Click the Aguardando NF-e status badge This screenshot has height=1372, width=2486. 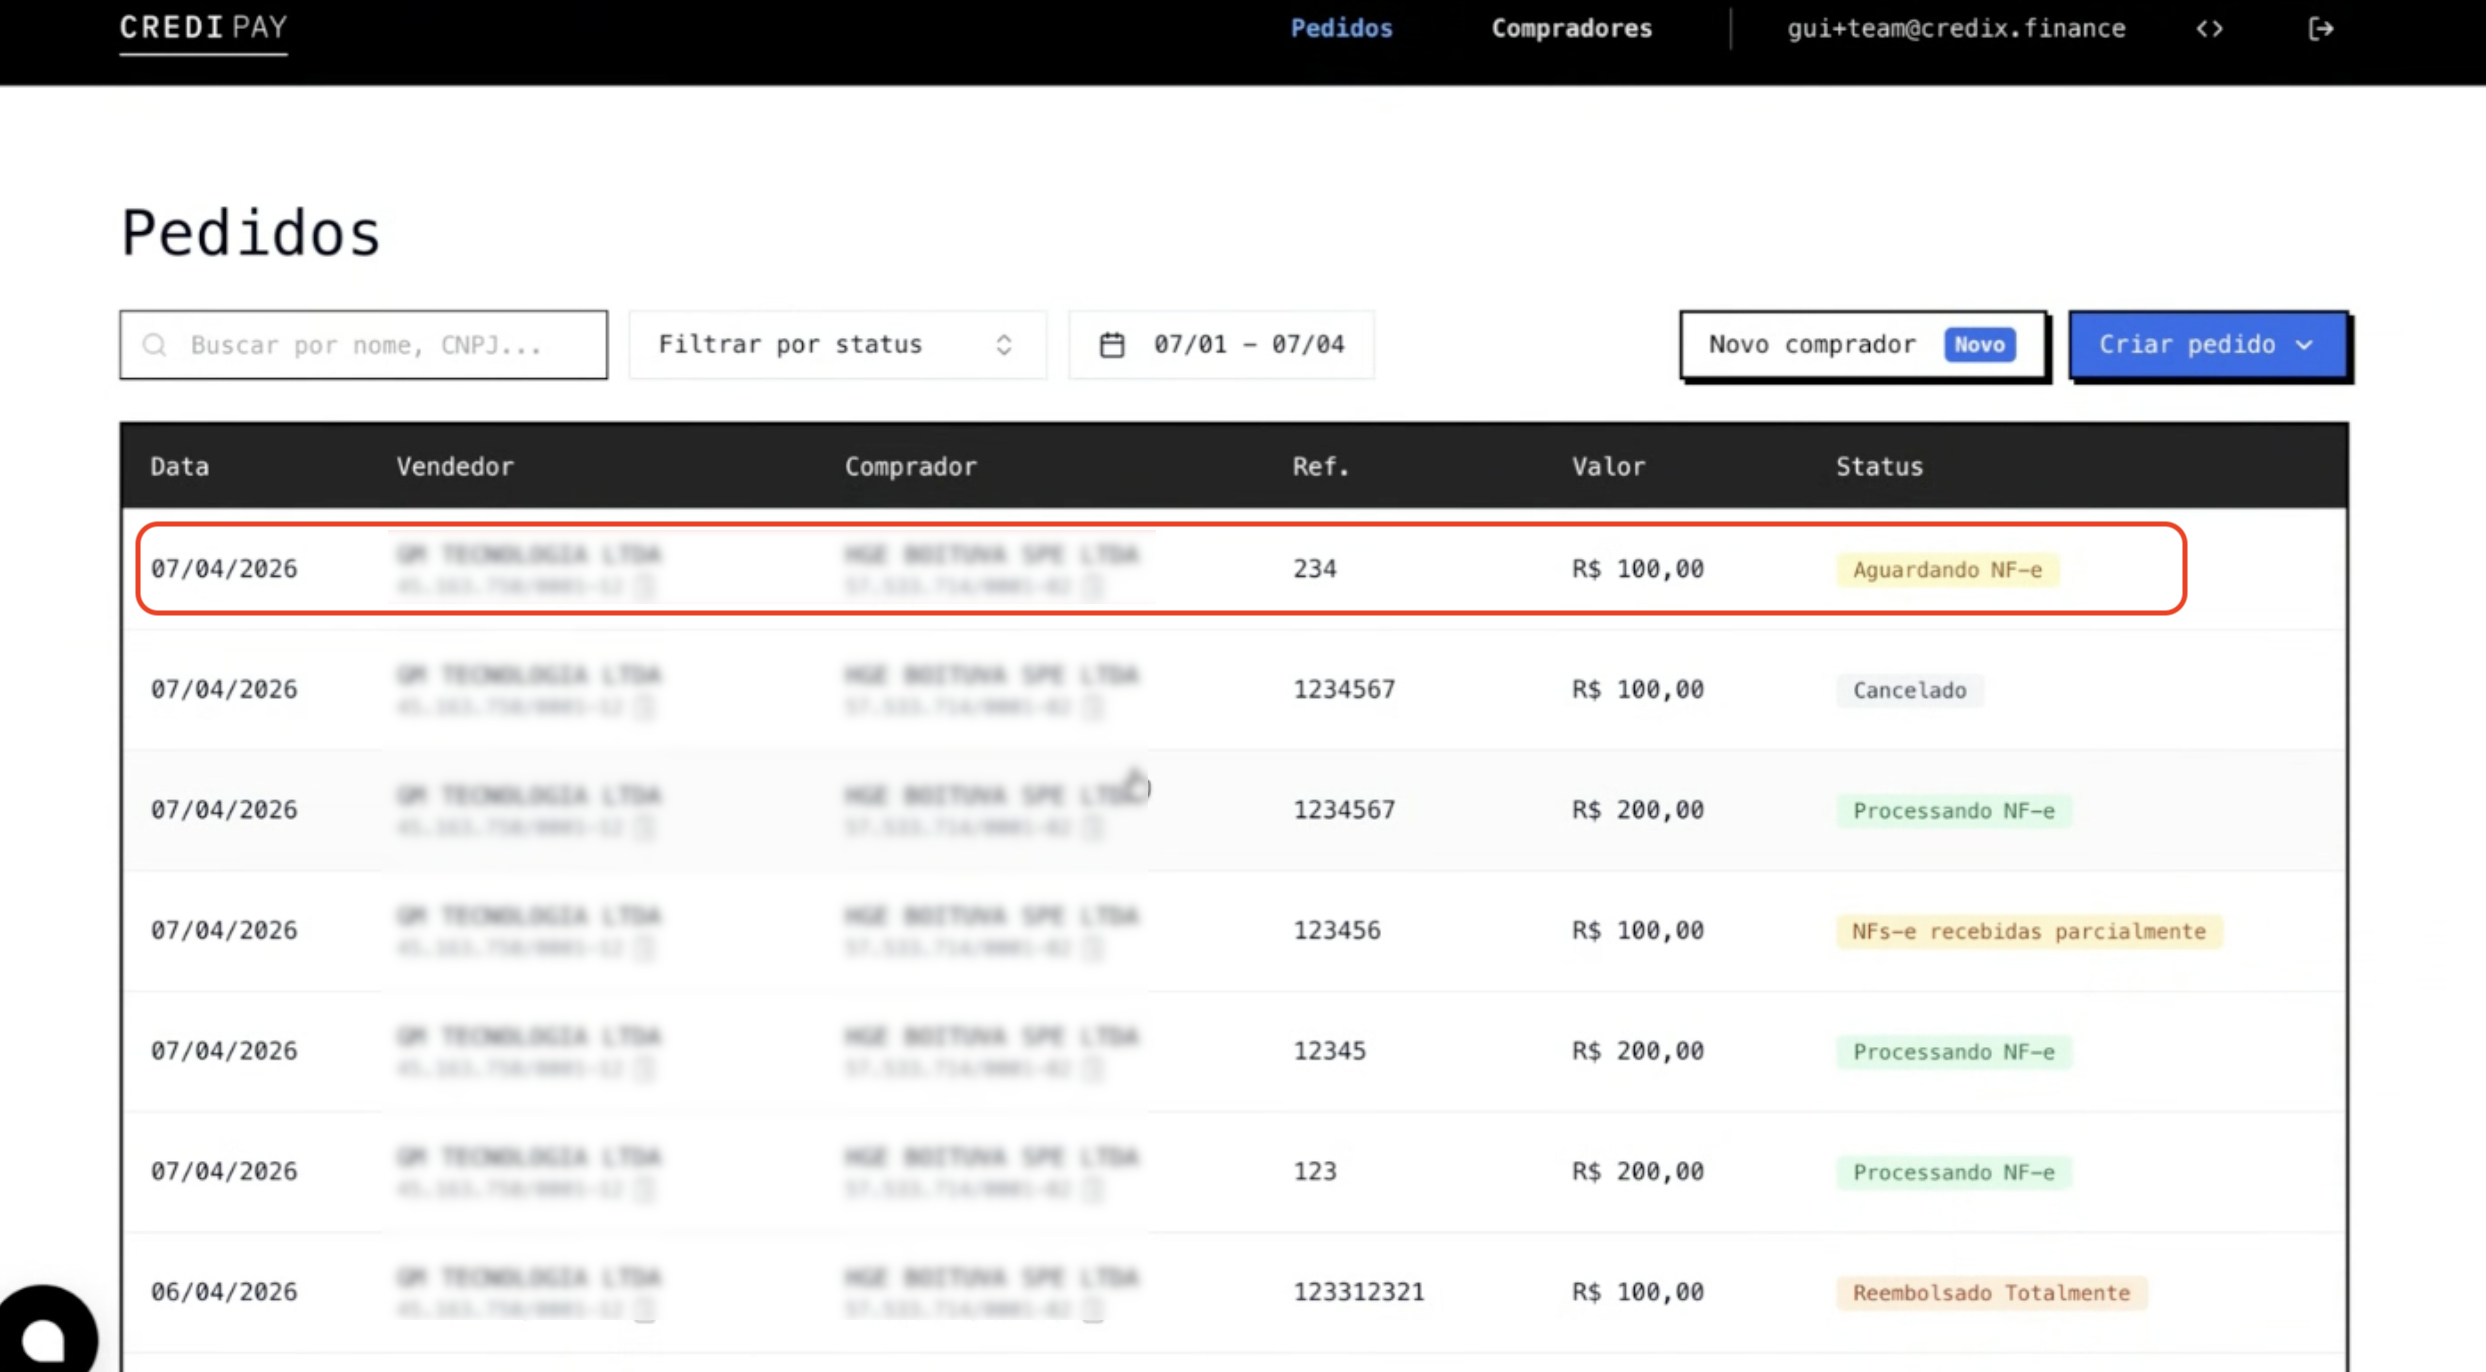(1946, 570)
